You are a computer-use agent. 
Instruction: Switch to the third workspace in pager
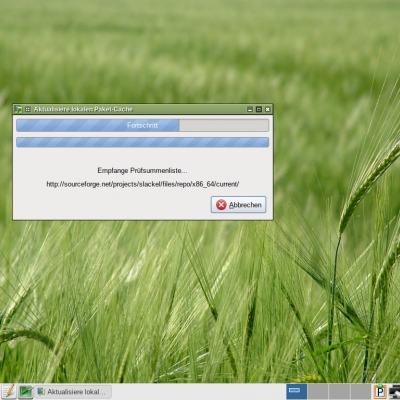point(339,392)
